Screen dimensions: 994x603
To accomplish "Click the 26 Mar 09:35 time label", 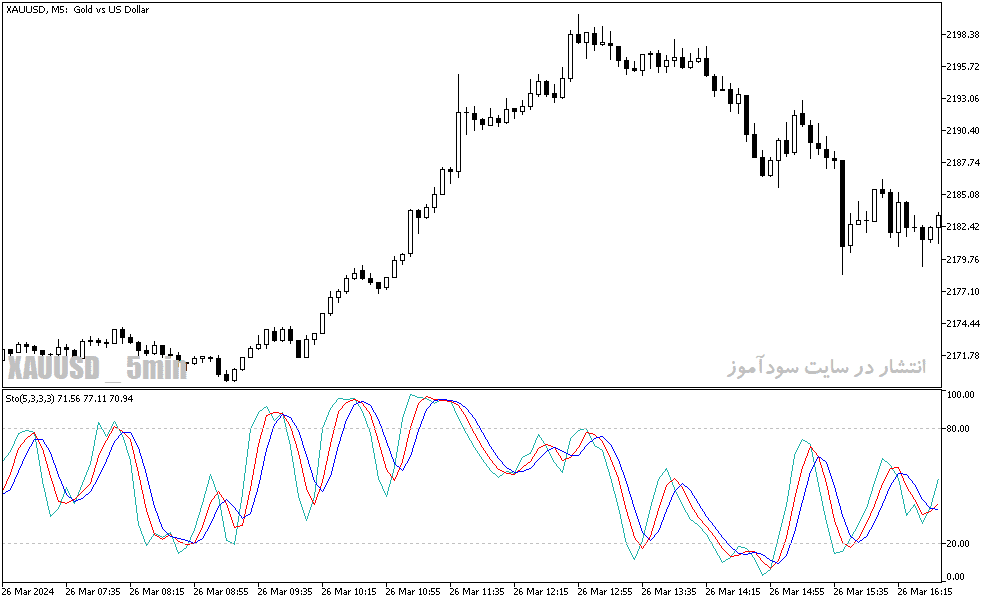I will click(x=285, y=592).
